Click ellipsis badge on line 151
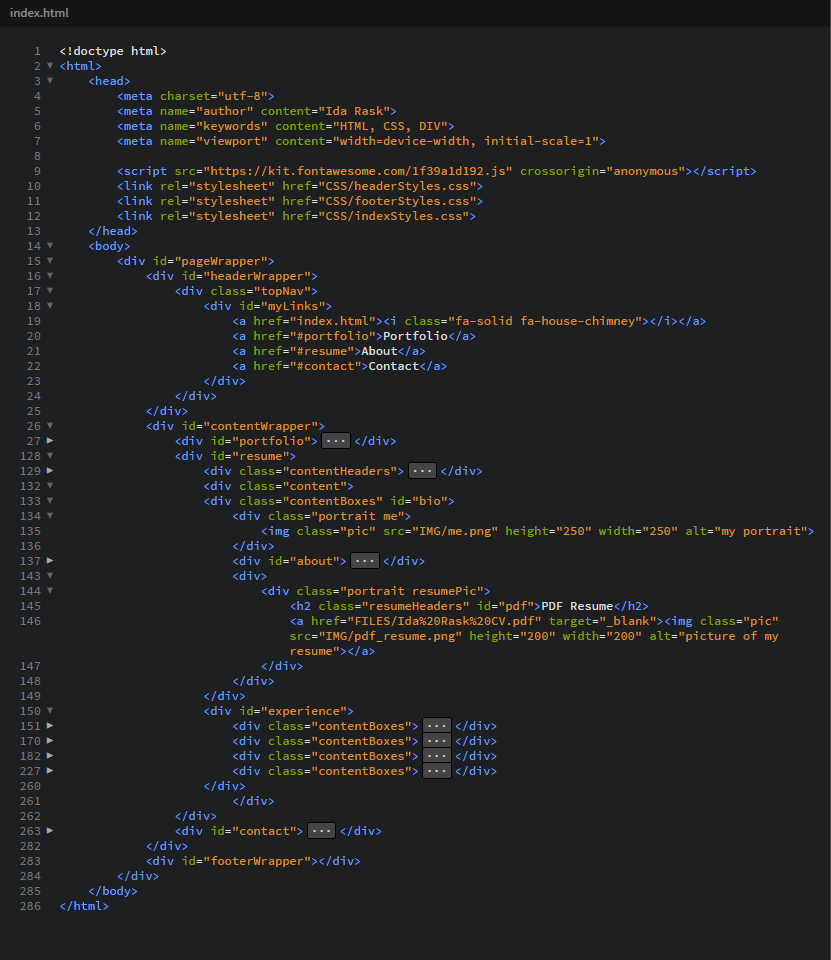This screenshot has width=831, height=960. pos(437,726)
